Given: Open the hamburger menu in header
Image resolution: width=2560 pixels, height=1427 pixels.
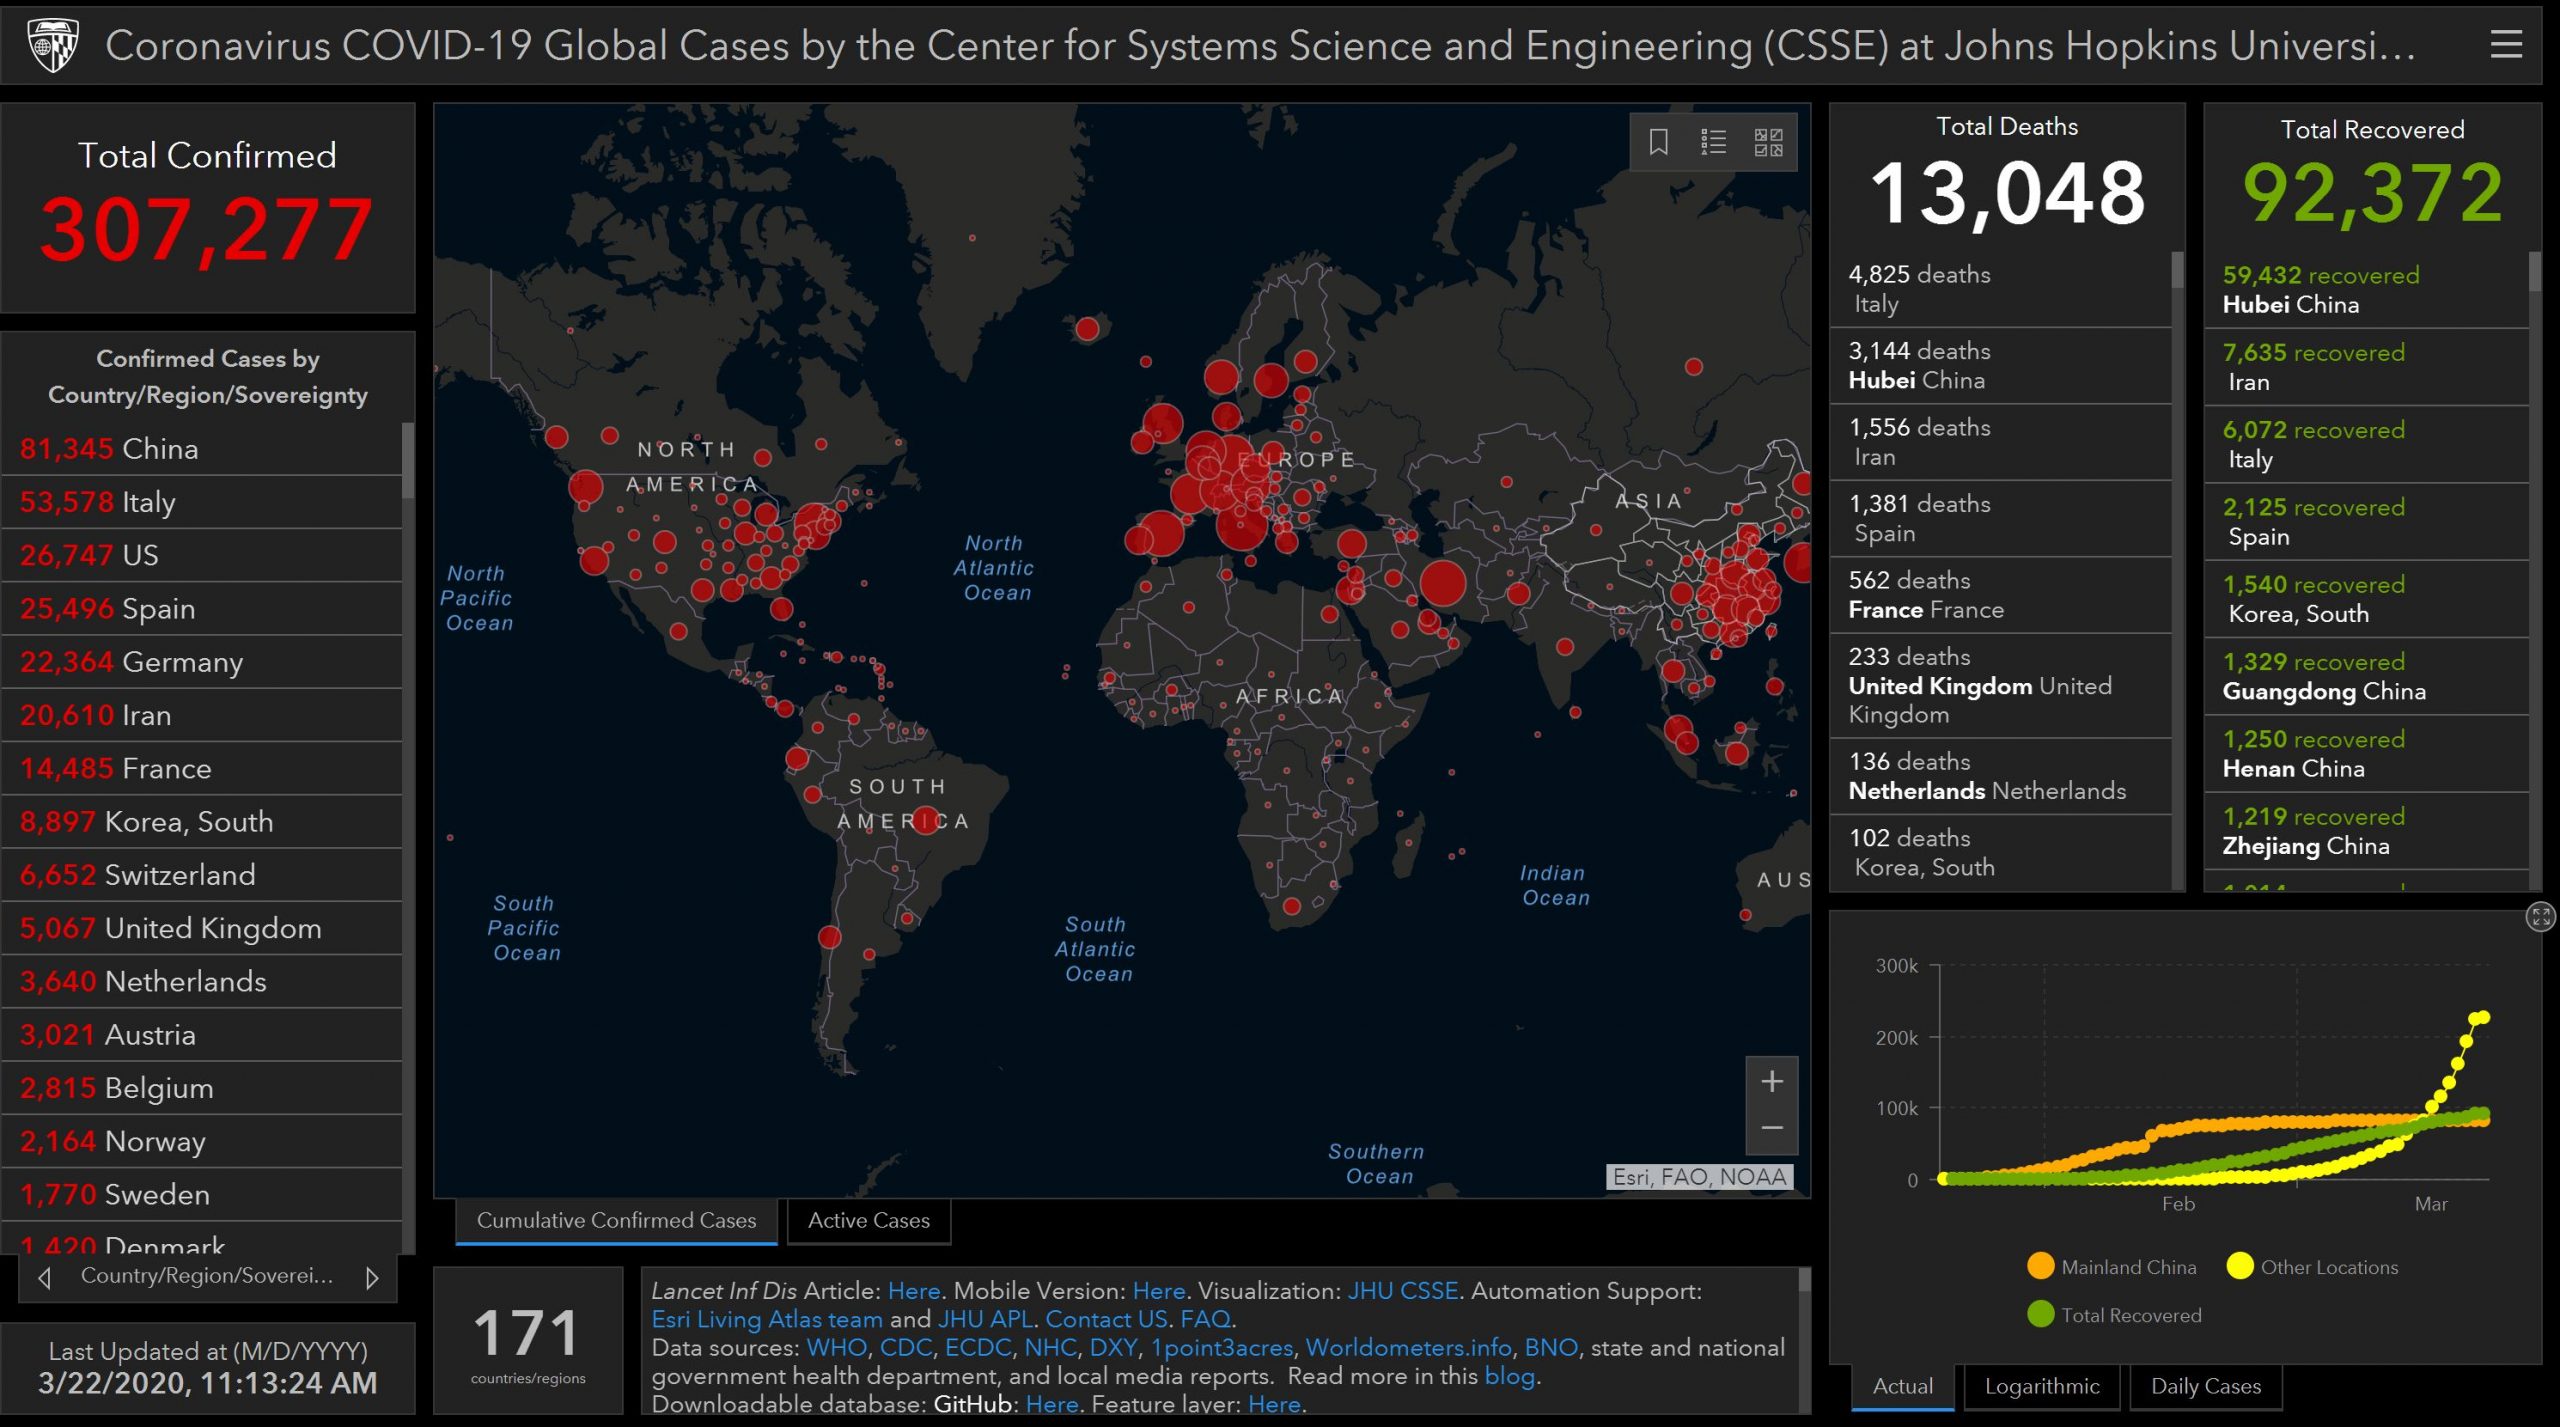Looking at the screenshot, I should 2505,45.
